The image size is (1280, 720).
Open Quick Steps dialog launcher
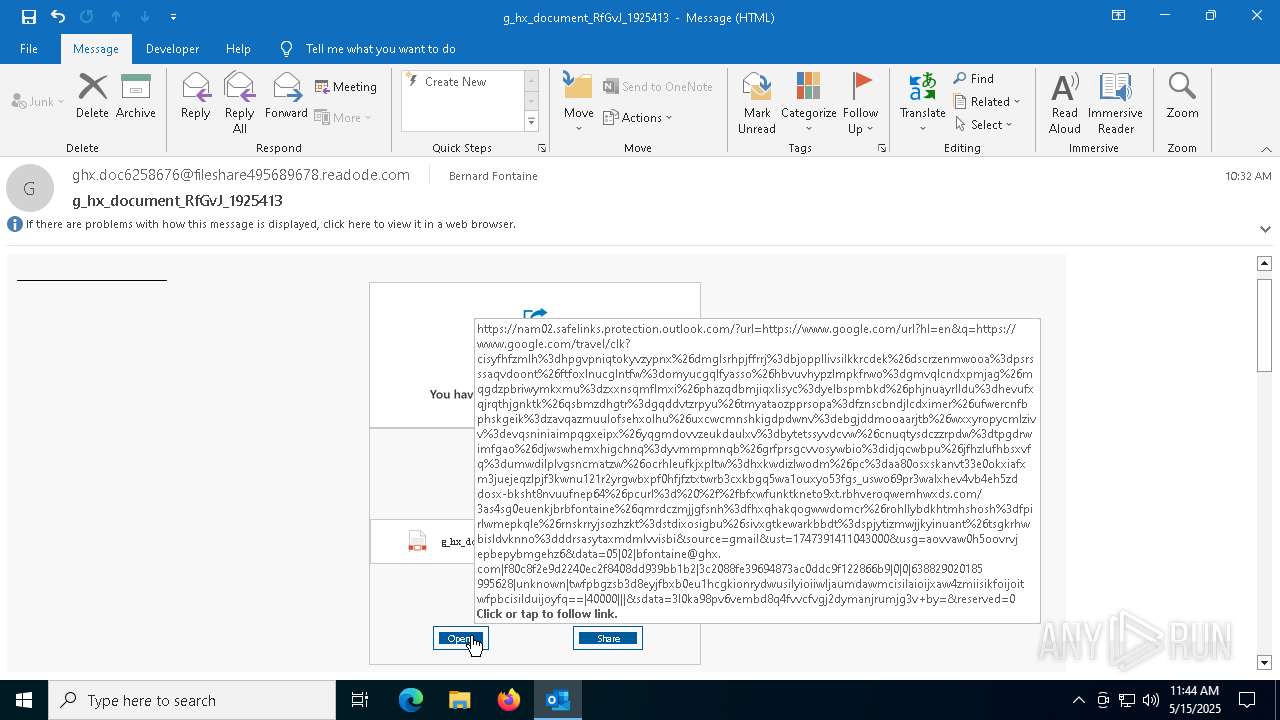[542, 148]
